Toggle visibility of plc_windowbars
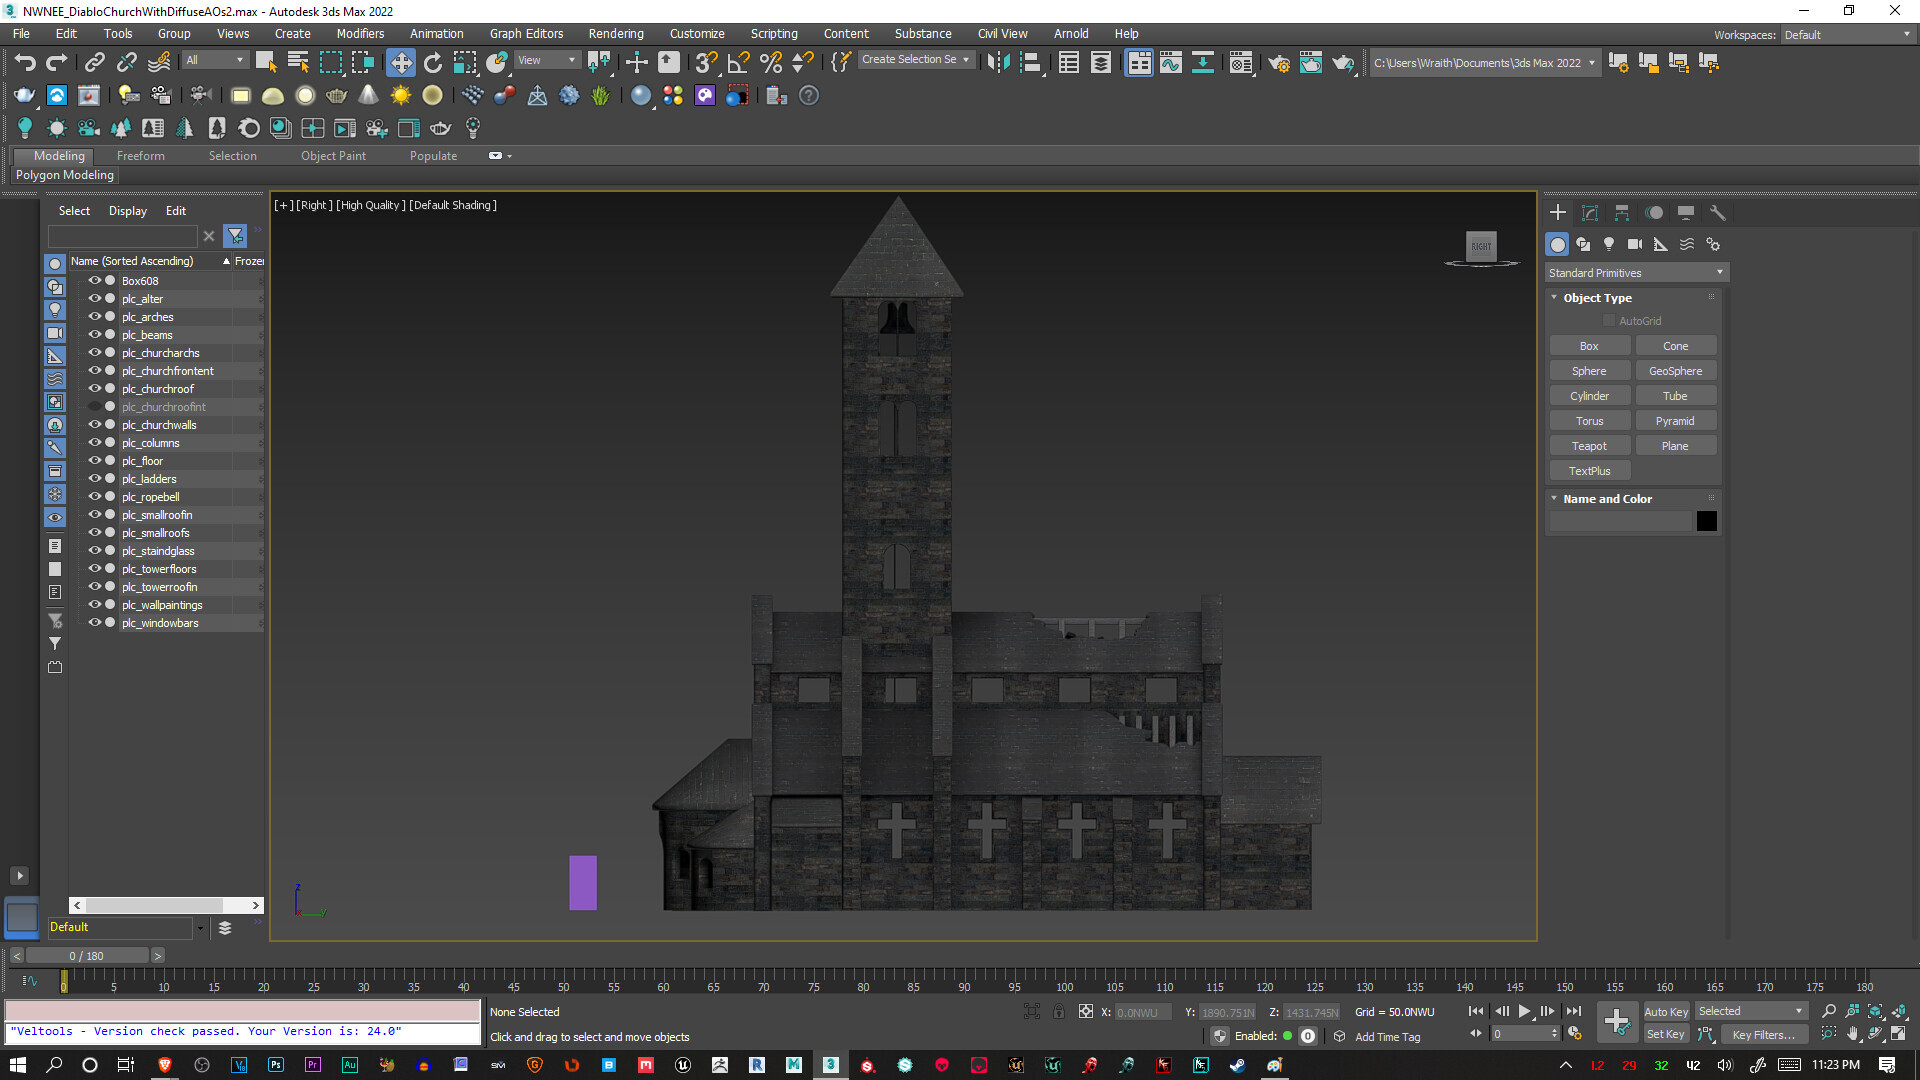This screenshot has width=1920, height=1080. click(95, 623)
